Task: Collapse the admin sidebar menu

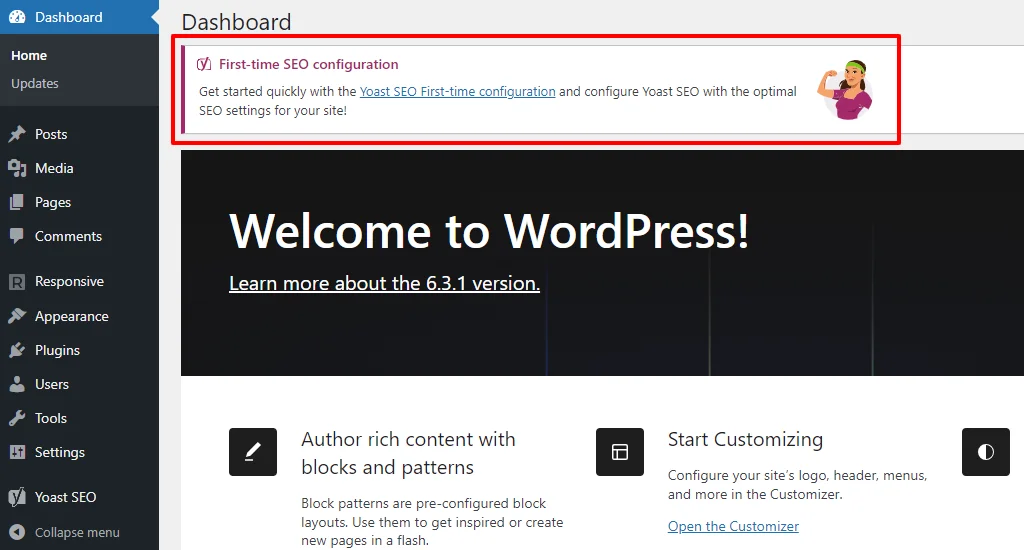Action: point(79,532)
